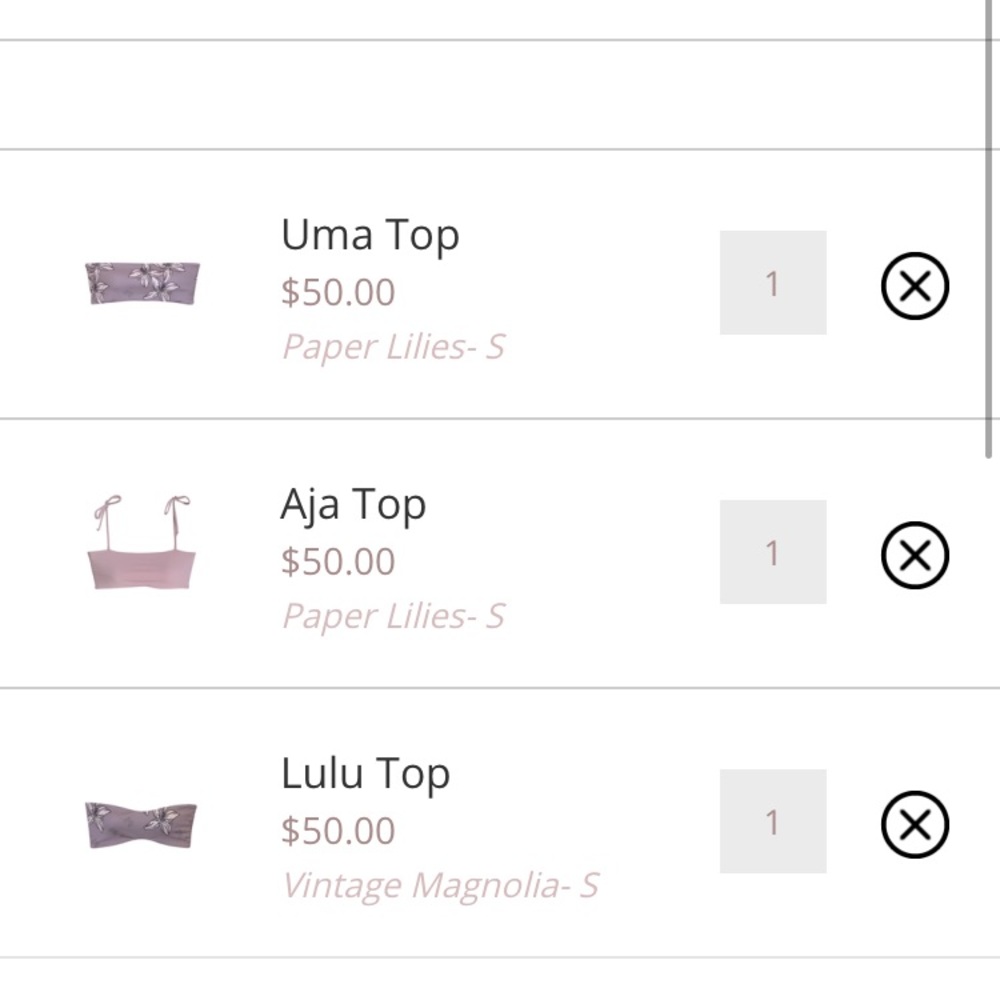Click the Uma Top $50.00 price

click(338, 292)
